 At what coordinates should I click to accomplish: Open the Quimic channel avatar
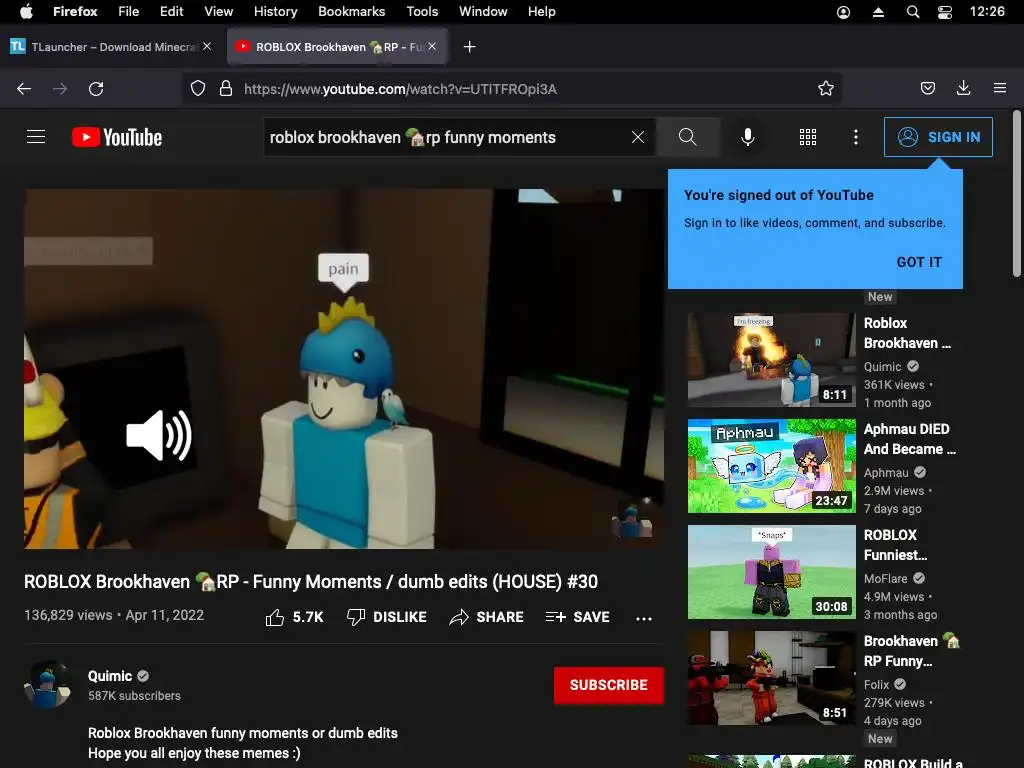pos(48,684)
